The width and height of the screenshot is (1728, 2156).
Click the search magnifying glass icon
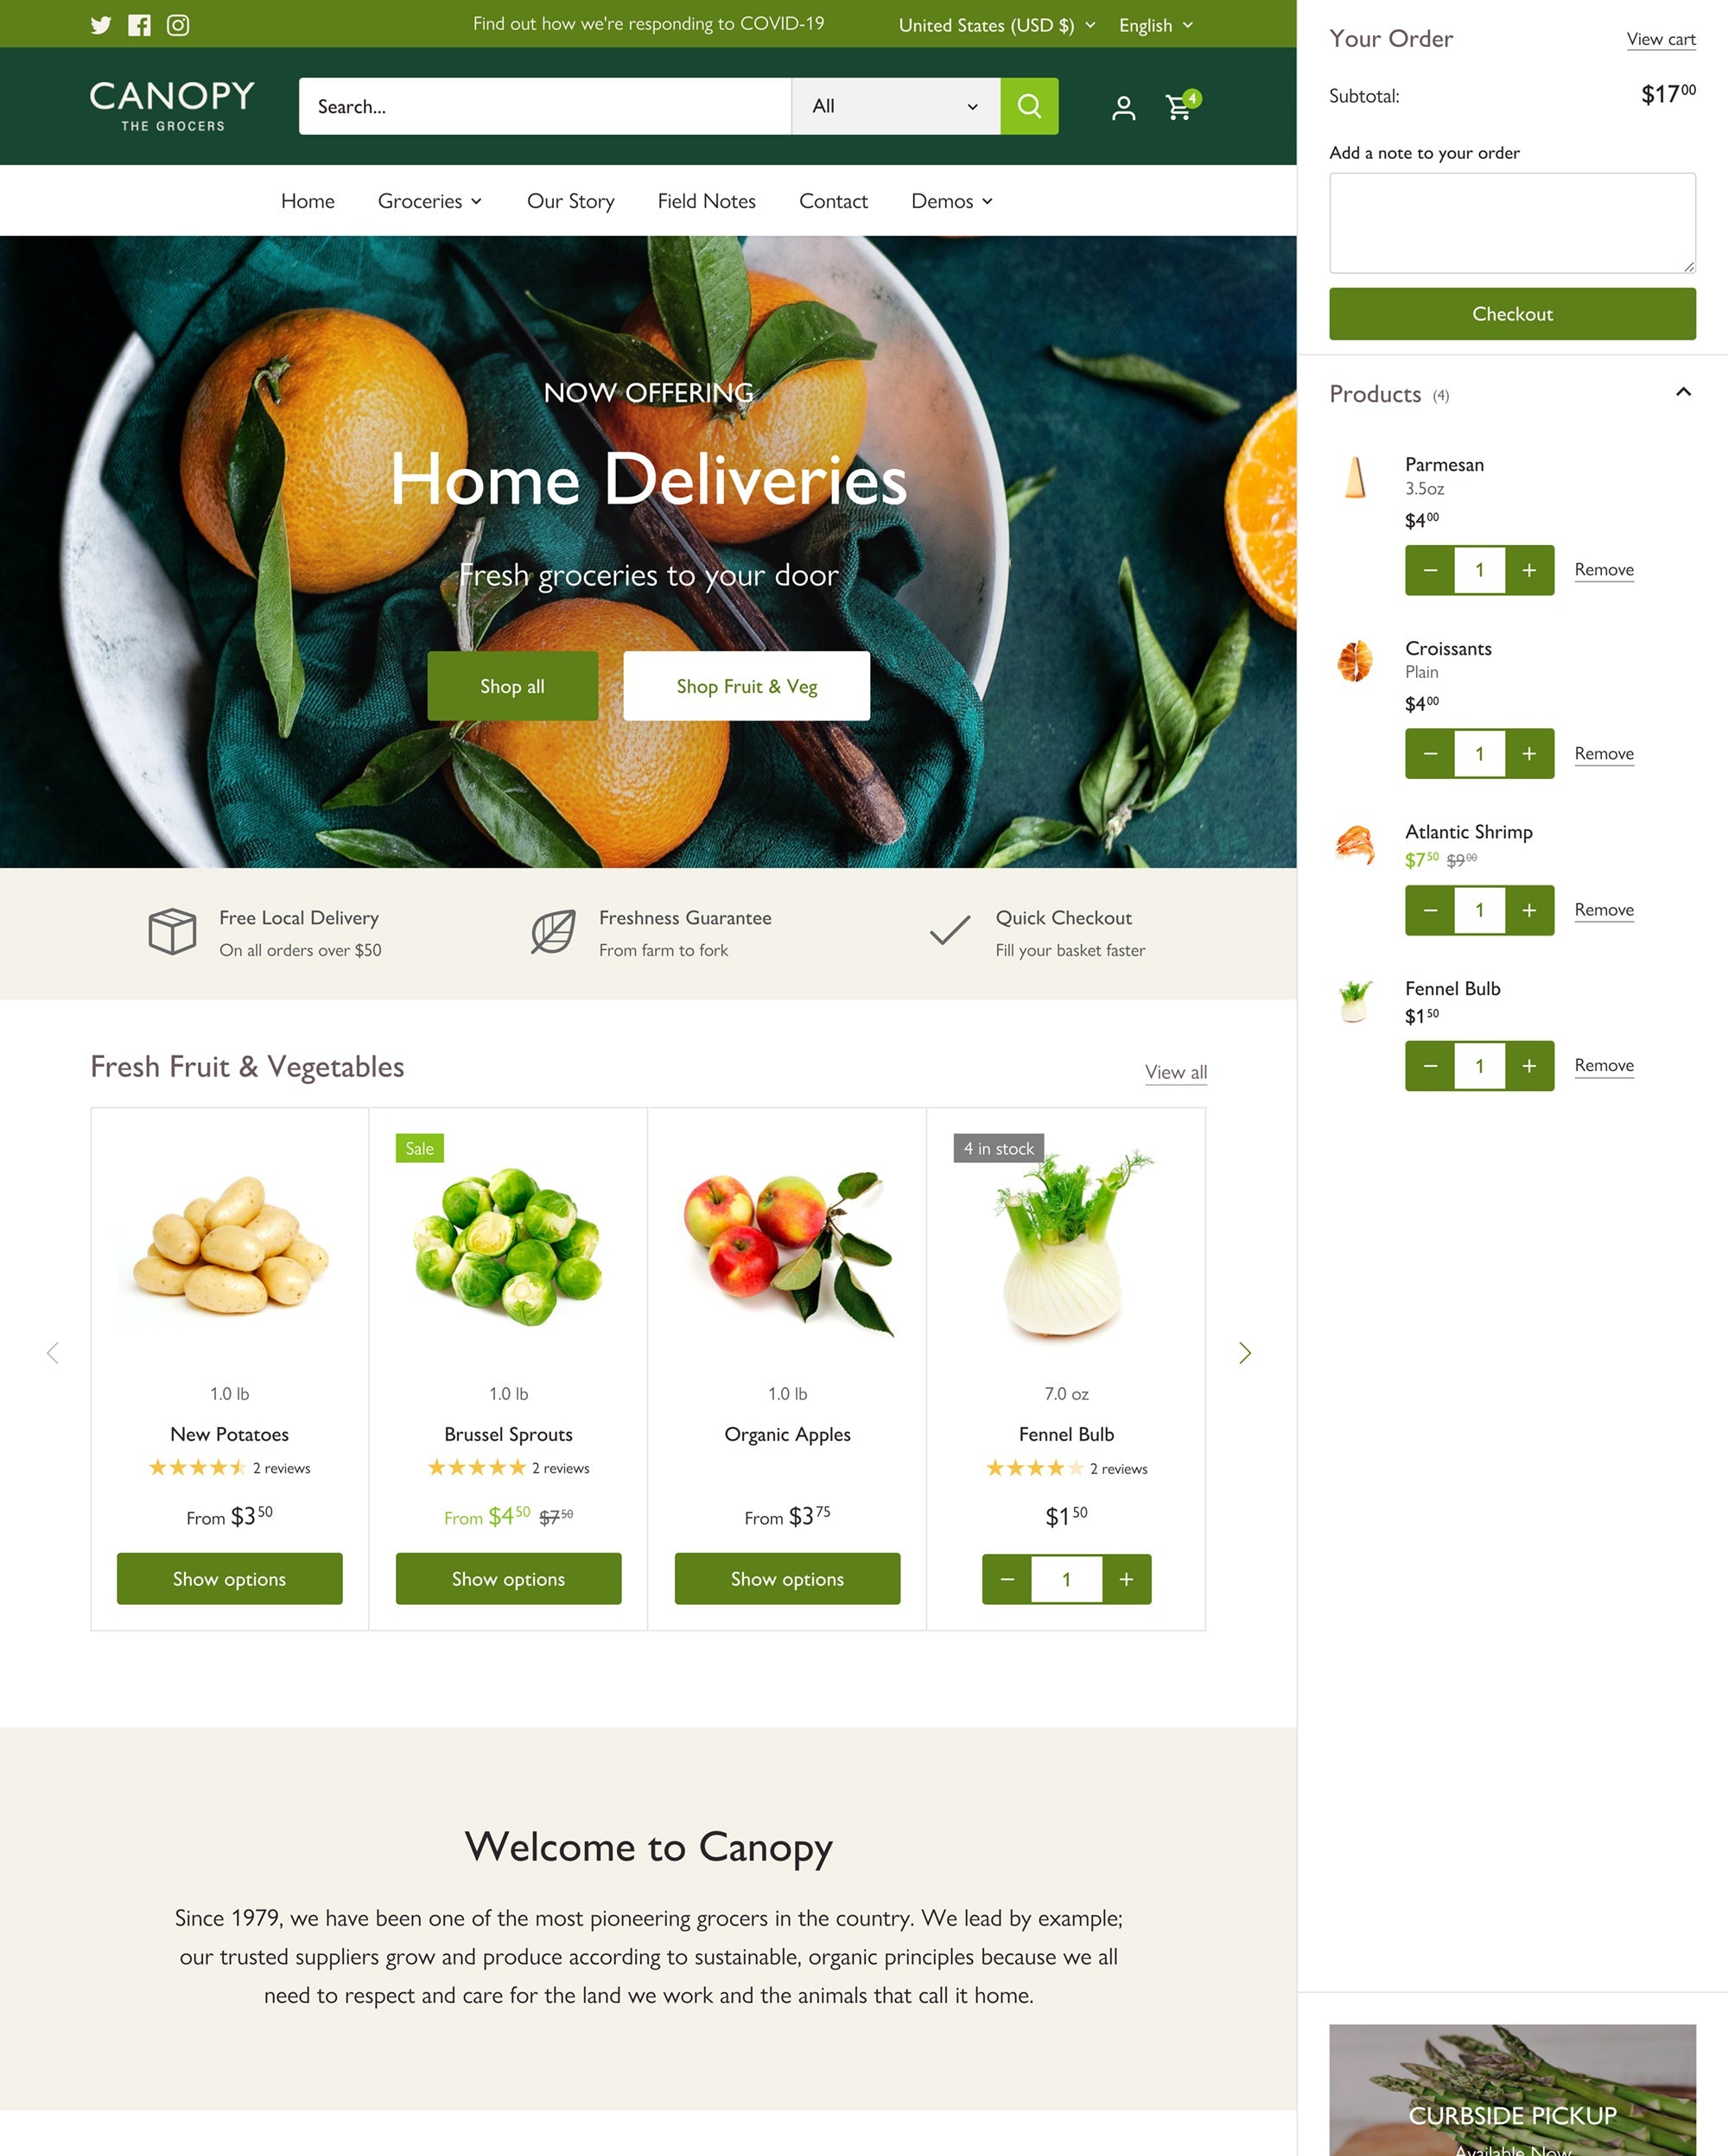[x=1030, y=105]
